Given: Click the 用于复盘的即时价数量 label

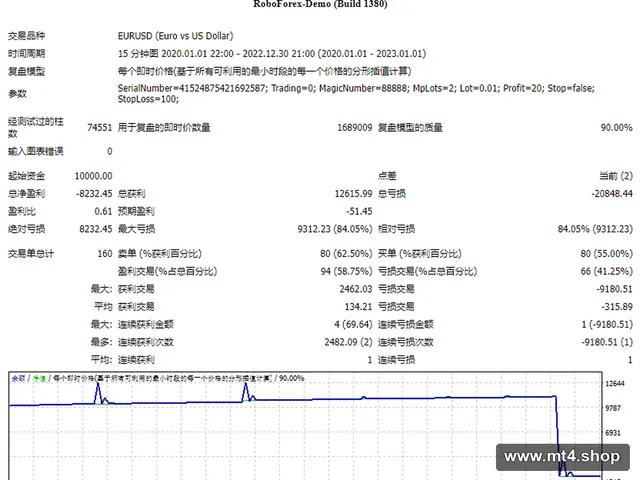Looking at the screenshot, I should click(x=164, y=128).
